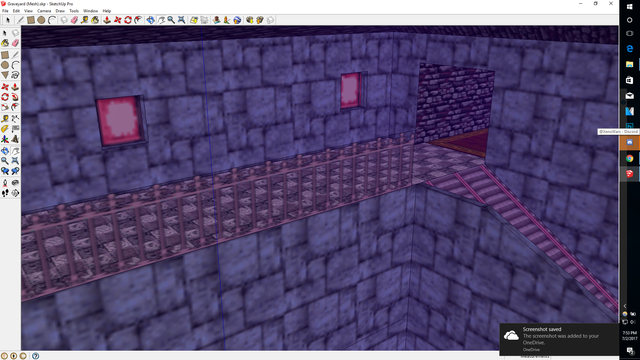Select the Polygon tool
Screen dimensions: 640x360
coord(5,75)
